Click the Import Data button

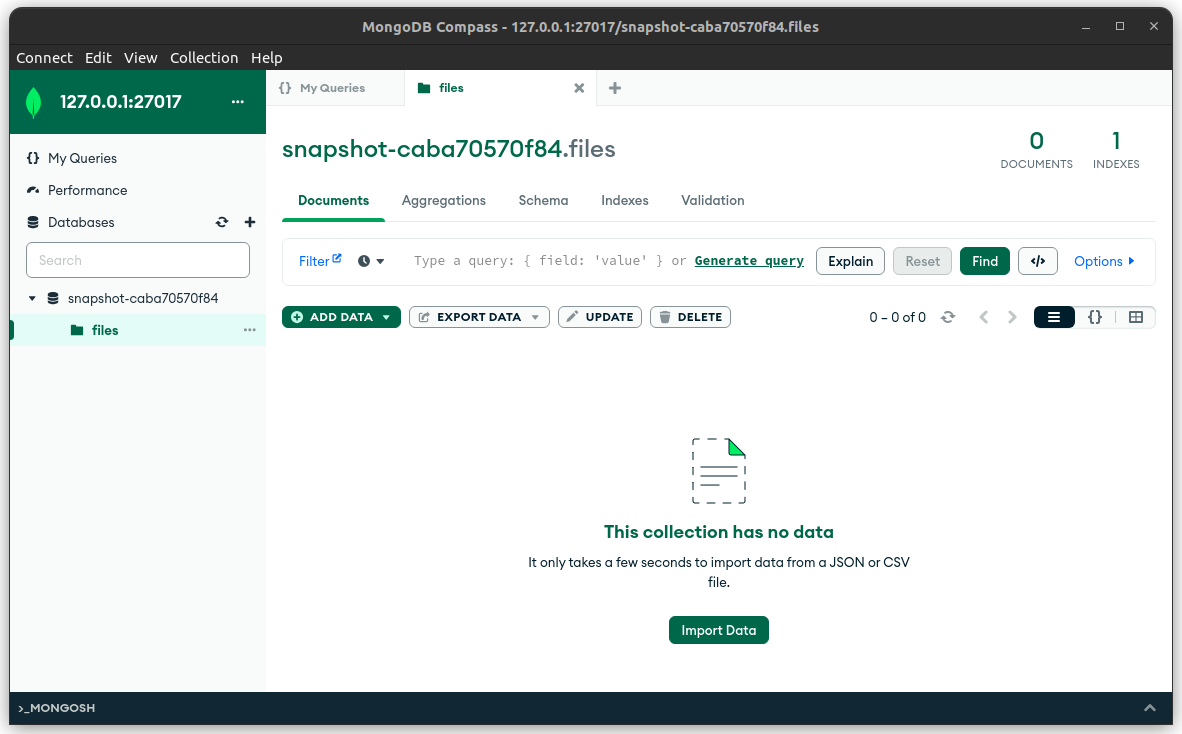pyautogui.click(x=718, y=630)
